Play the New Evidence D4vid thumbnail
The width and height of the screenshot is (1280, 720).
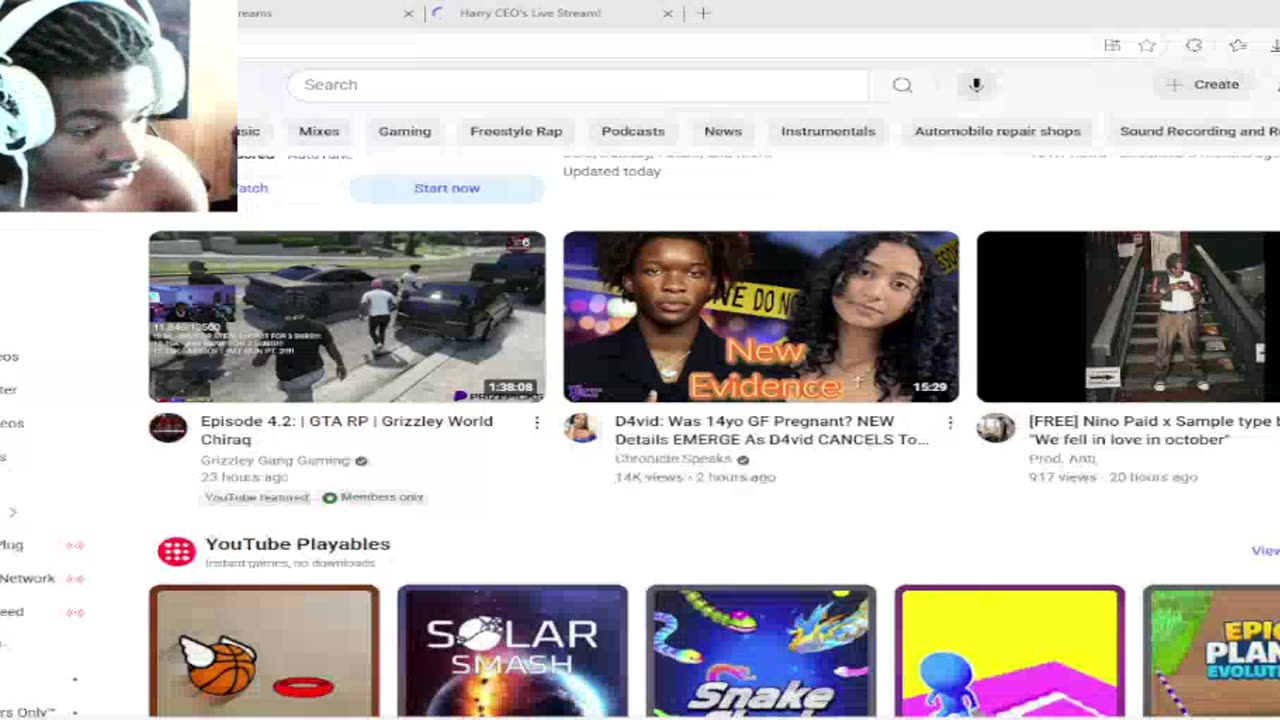[x=761, y=317]
